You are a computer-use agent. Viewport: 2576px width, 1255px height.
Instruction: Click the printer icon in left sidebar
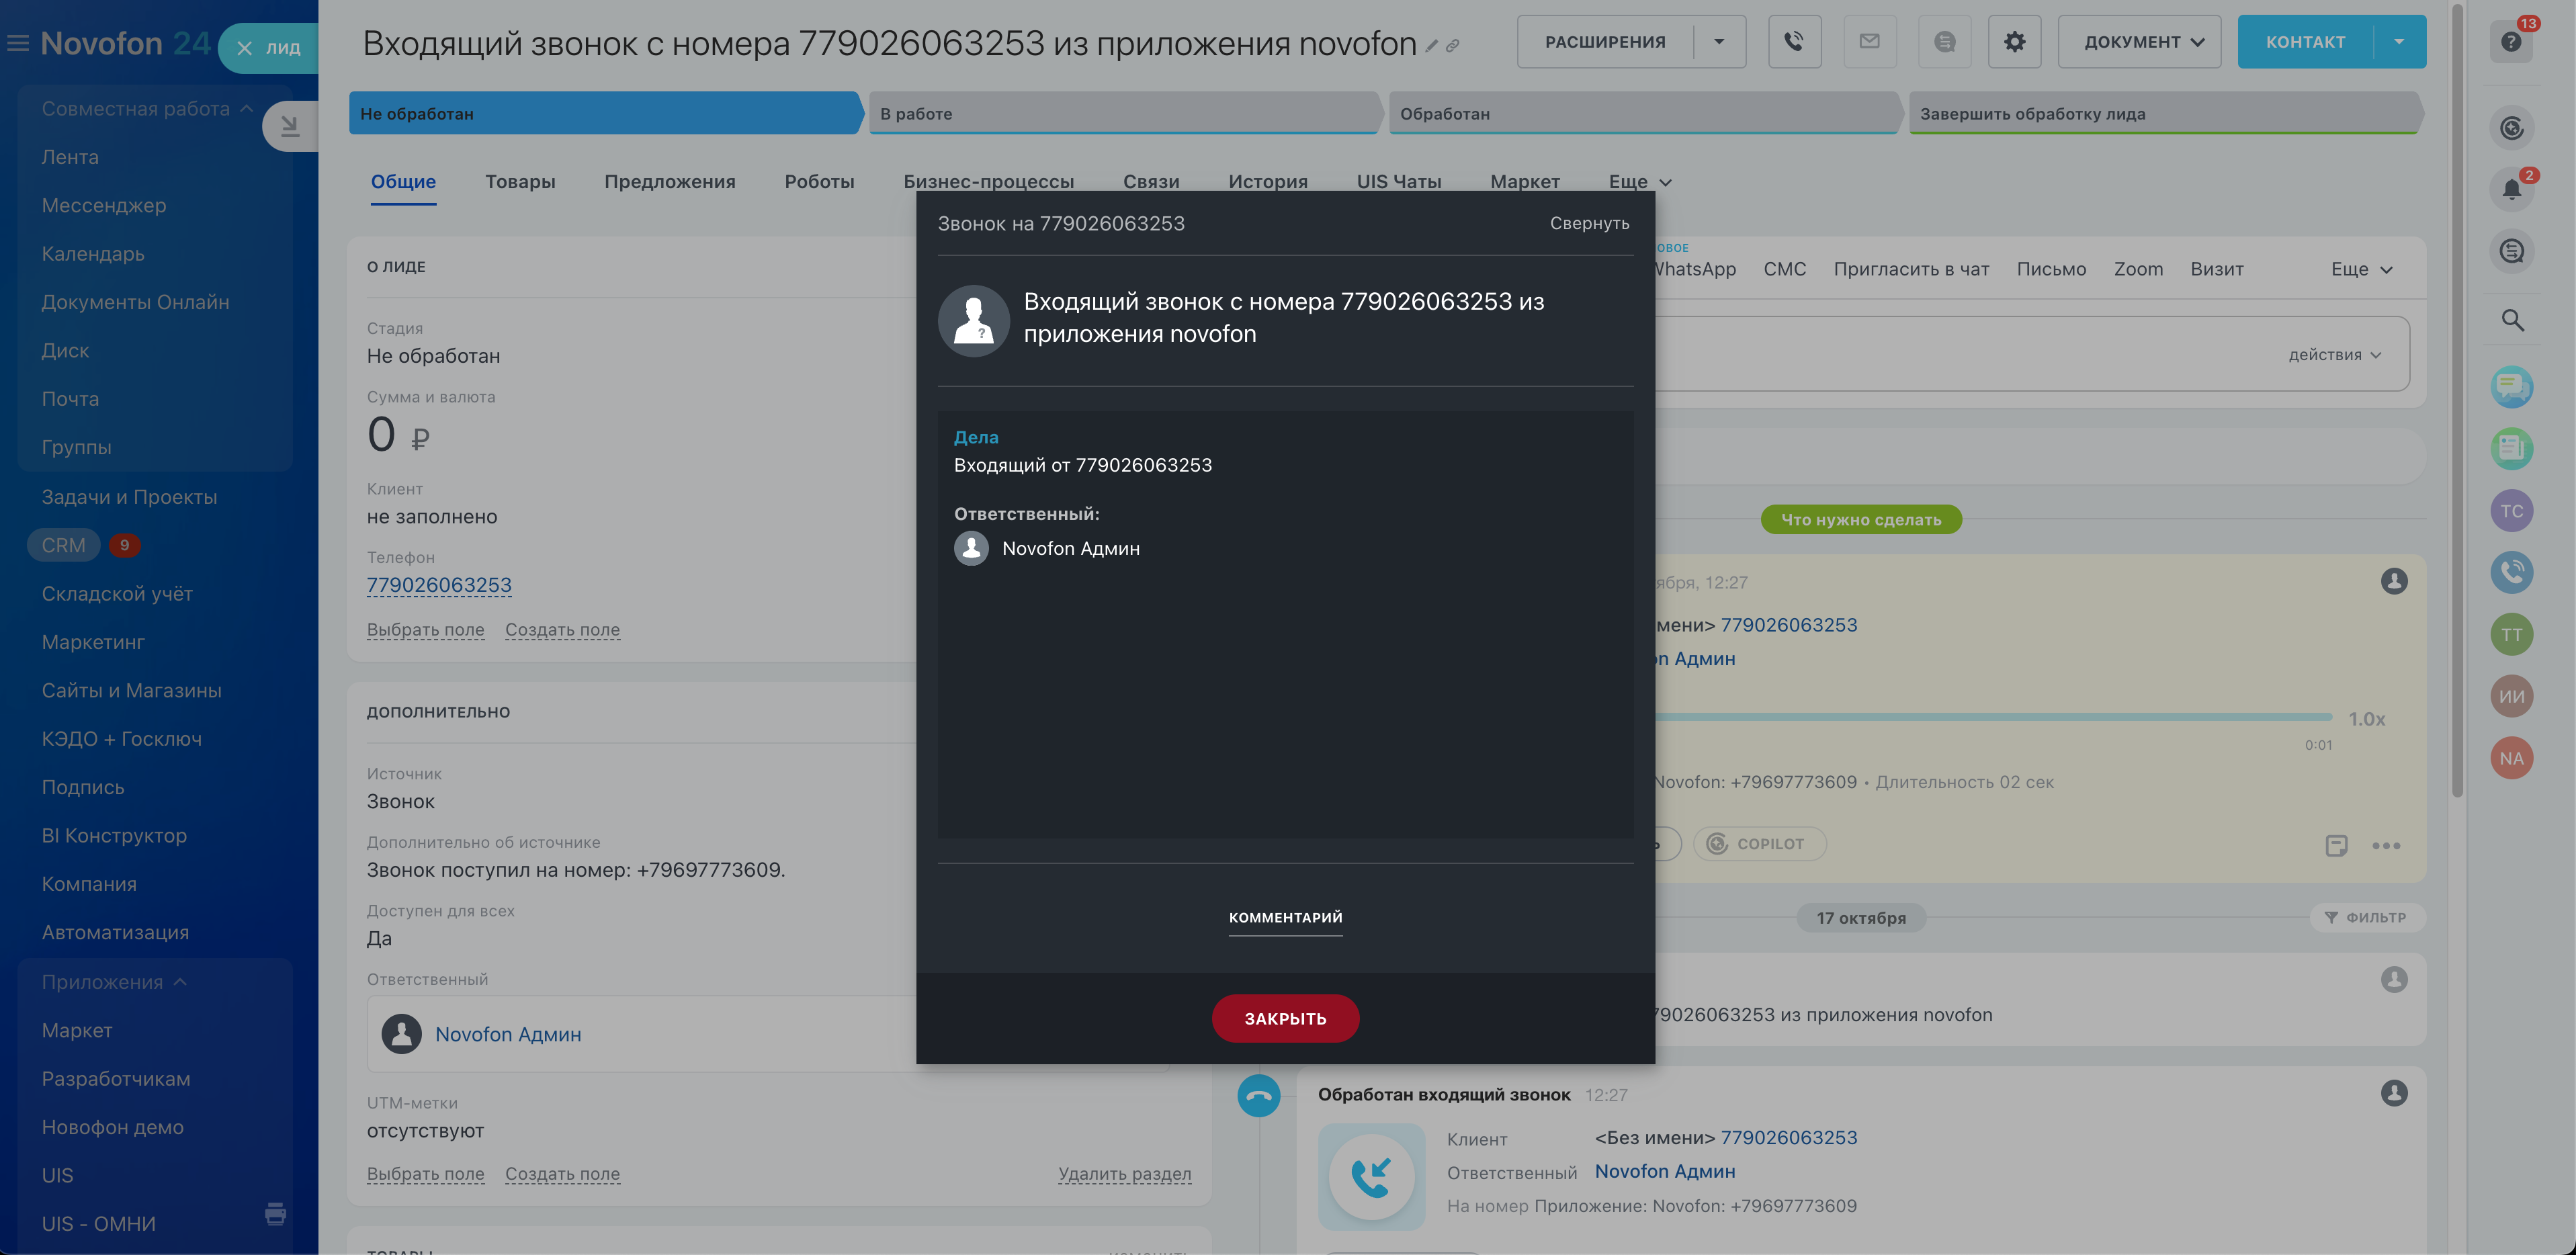[275, 1214]
